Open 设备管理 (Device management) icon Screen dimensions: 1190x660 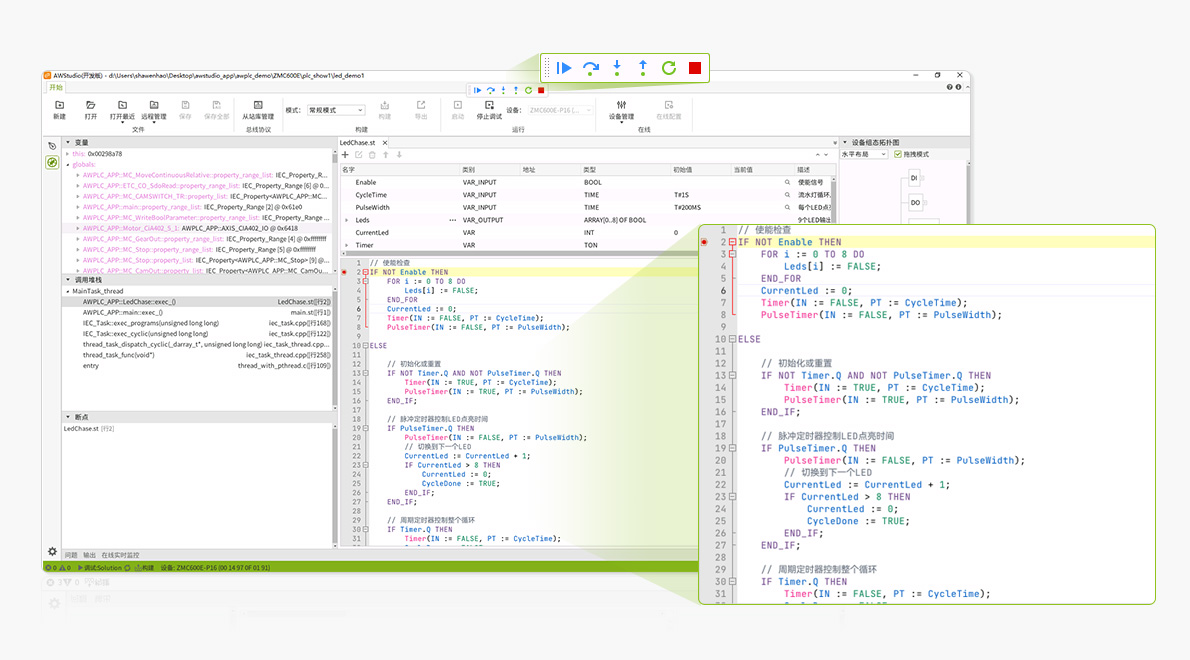click(x=621, y=105)
